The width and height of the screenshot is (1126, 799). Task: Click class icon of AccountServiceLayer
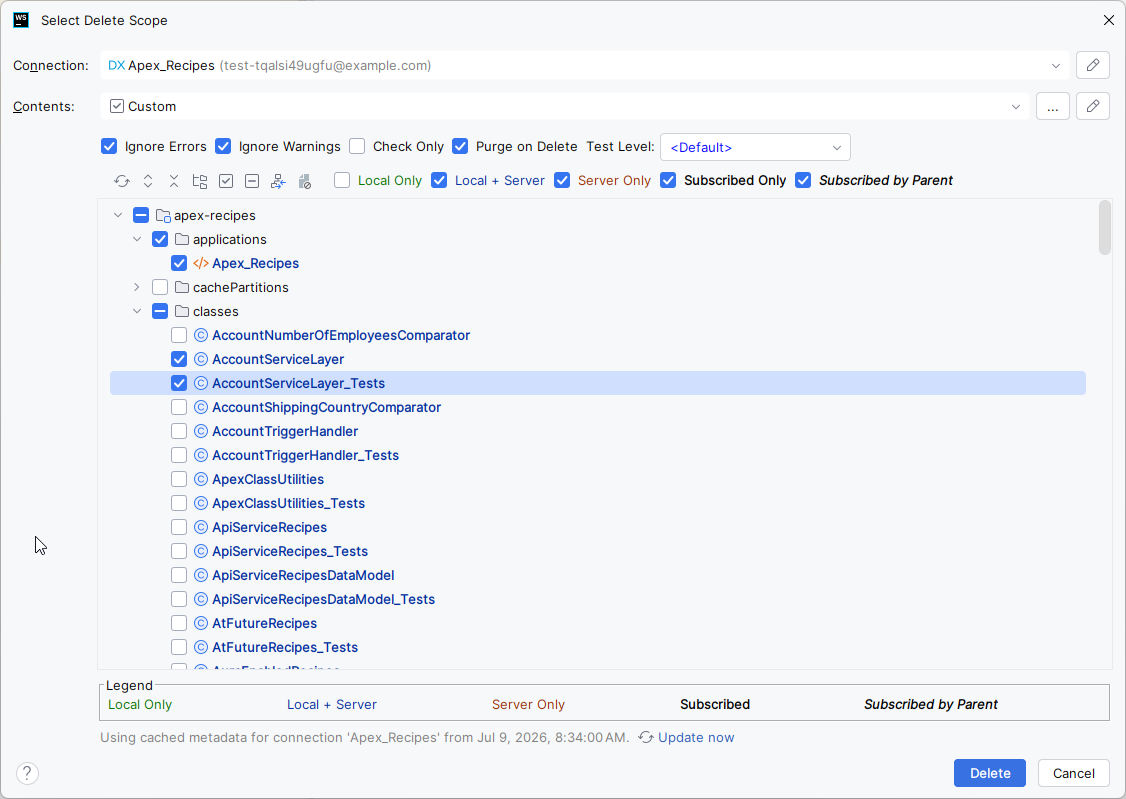point(201,359)
